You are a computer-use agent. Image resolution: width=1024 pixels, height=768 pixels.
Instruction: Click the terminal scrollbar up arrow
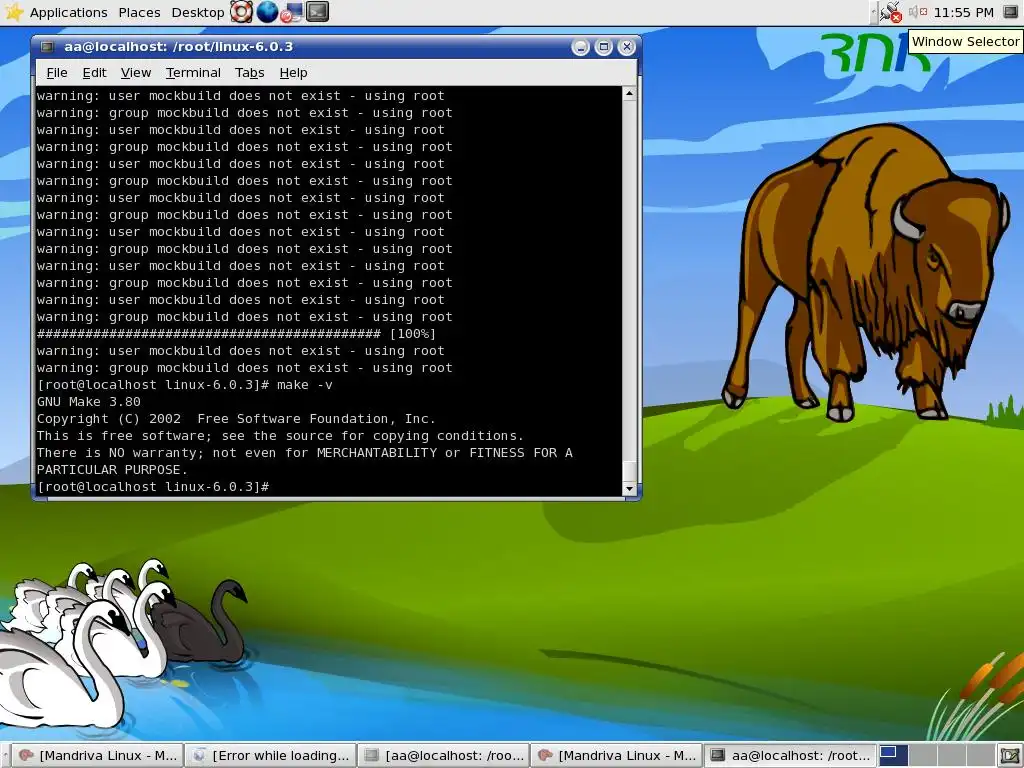pyautogui.click(x=630, y=93)
